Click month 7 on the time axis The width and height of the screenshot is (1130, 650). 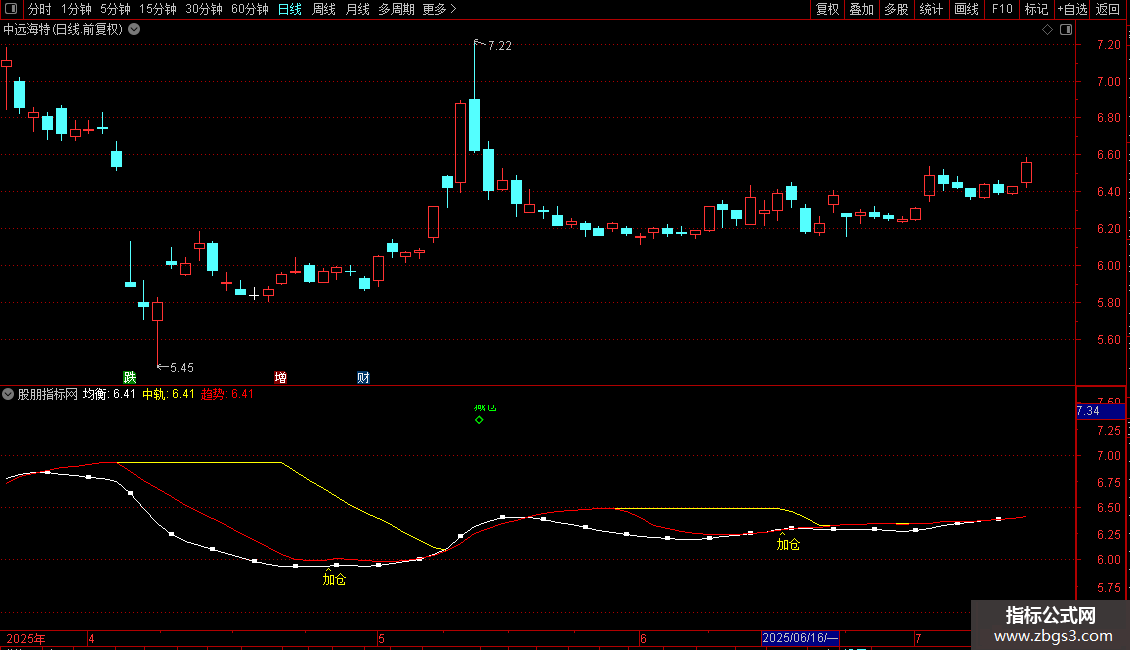pyautogui.click(x=917, y=638)
